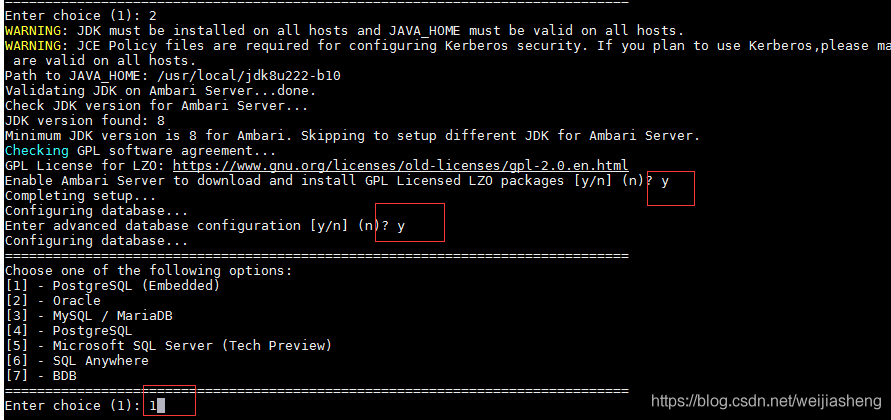This screenshot has width=891, height=420.
Task: Select option [4] PostgreSQL line
Action: point(68,330)
